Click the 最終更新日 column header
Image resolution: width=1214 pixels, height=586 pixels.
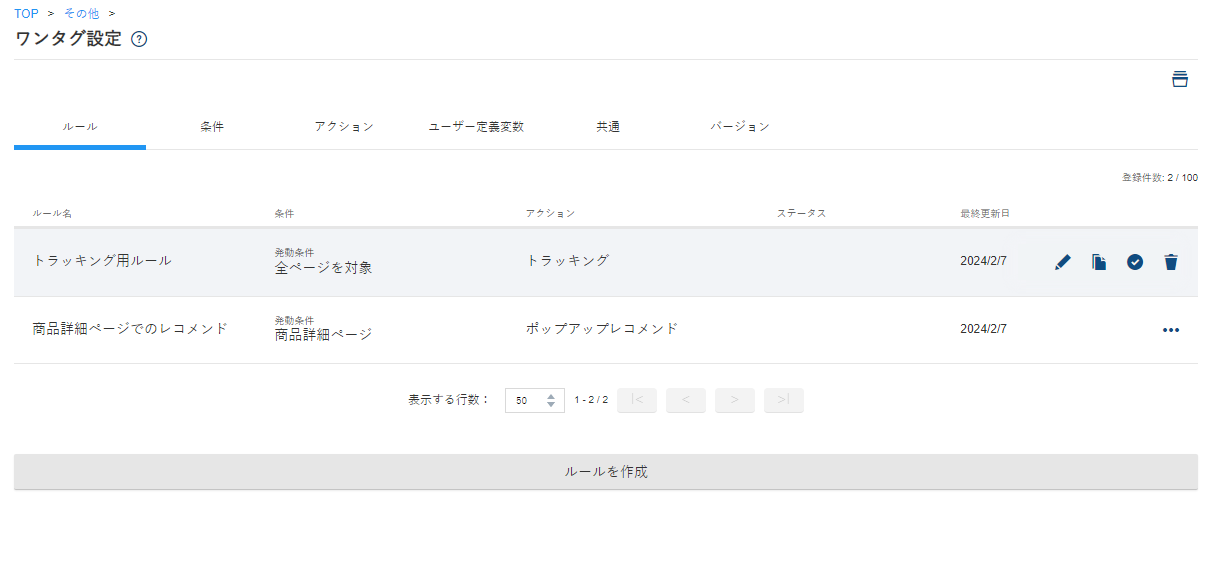pos(985,214)
